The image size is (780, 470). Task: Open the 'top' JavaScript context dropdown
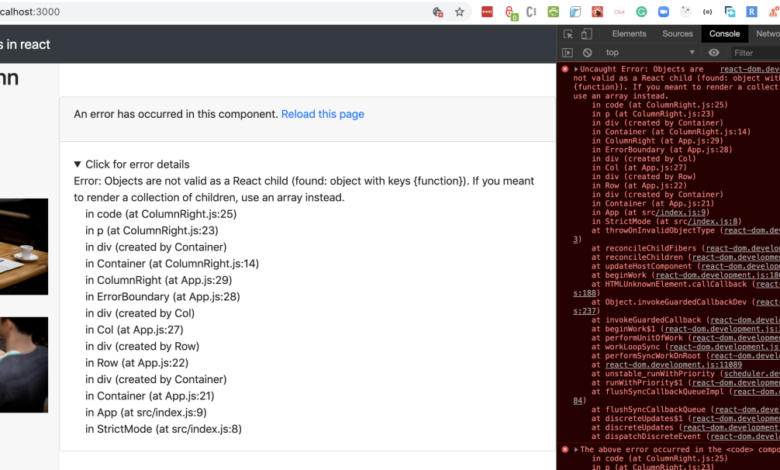pos(650,52)
